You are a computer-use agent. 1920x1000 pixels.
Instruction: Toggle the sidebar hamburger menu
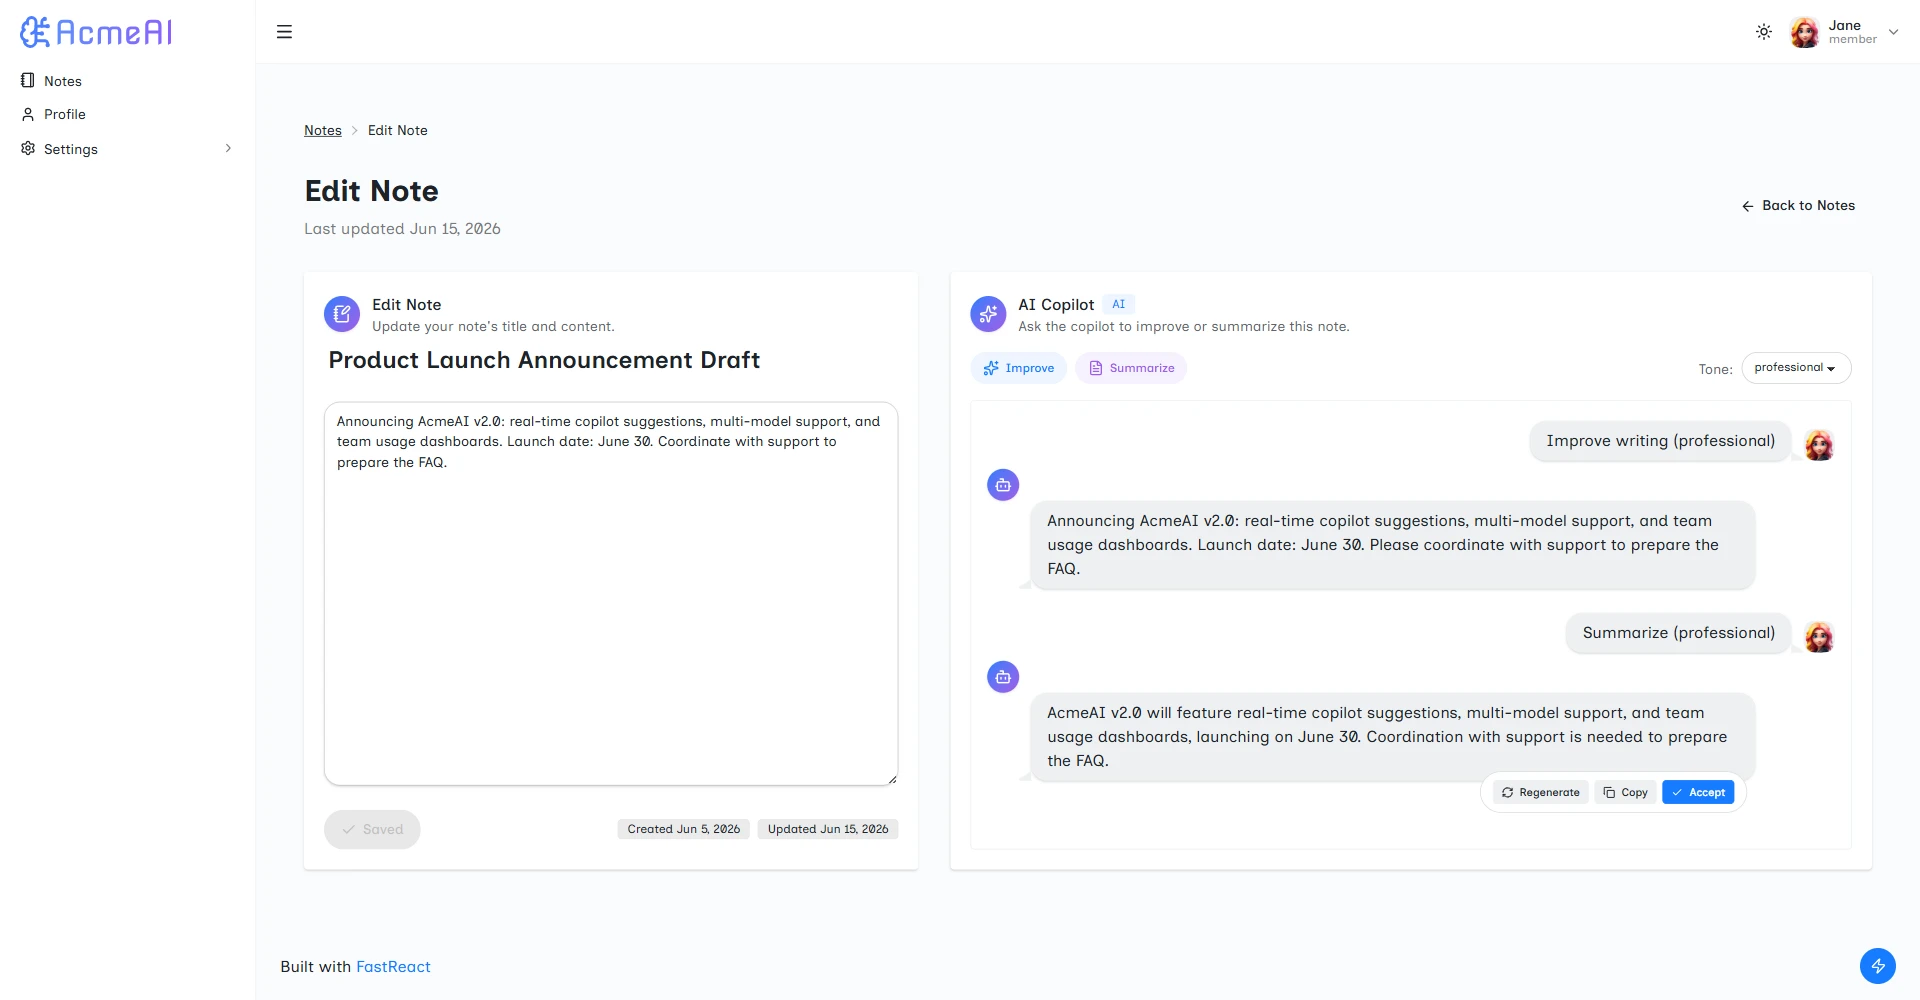[284, 32]
